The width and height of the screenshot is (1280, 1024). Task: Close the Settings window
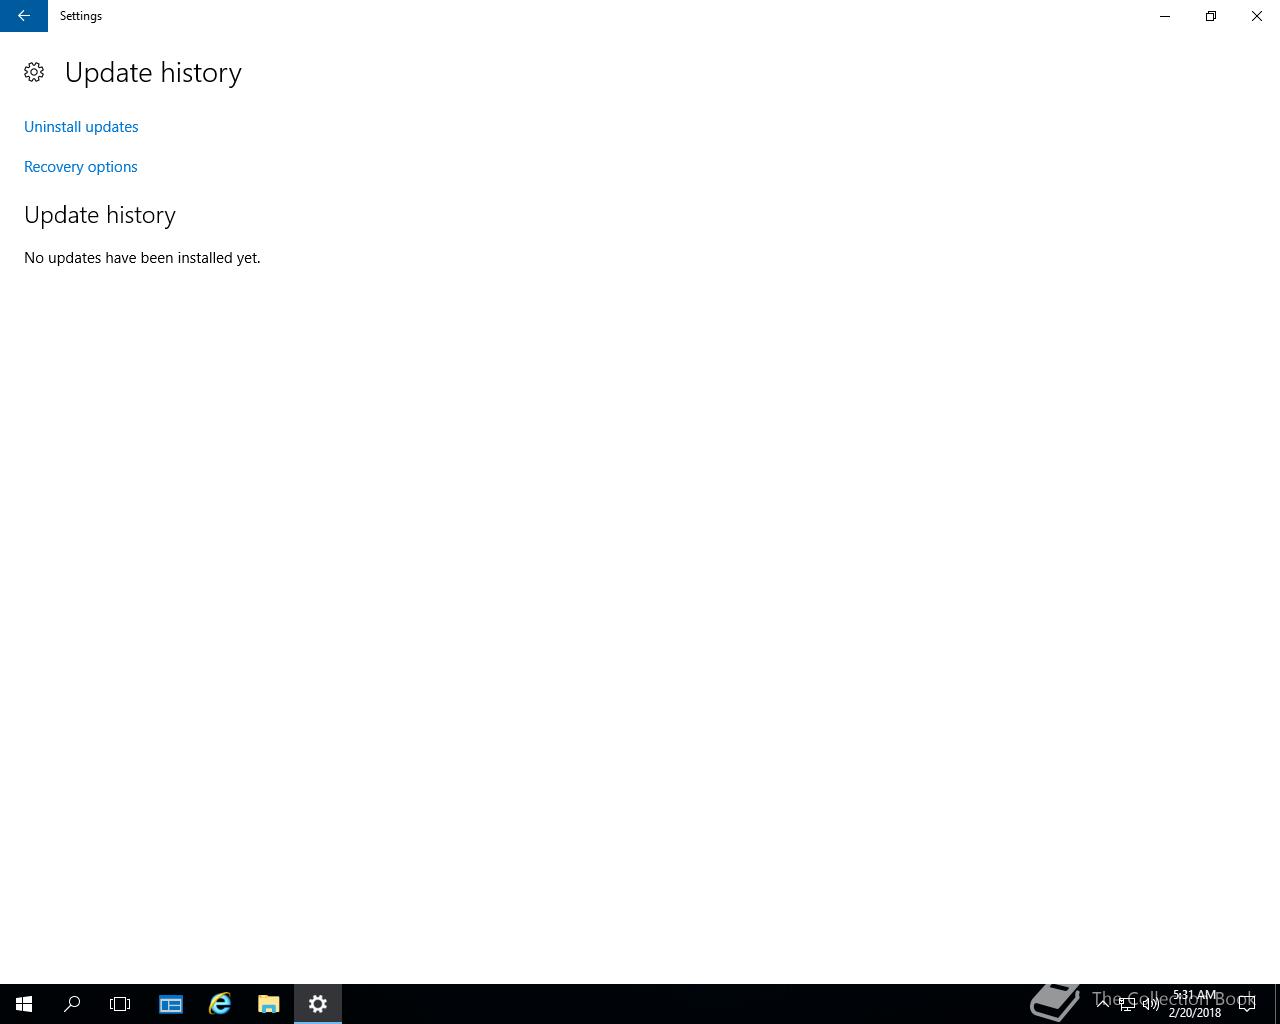(1257, 16)
